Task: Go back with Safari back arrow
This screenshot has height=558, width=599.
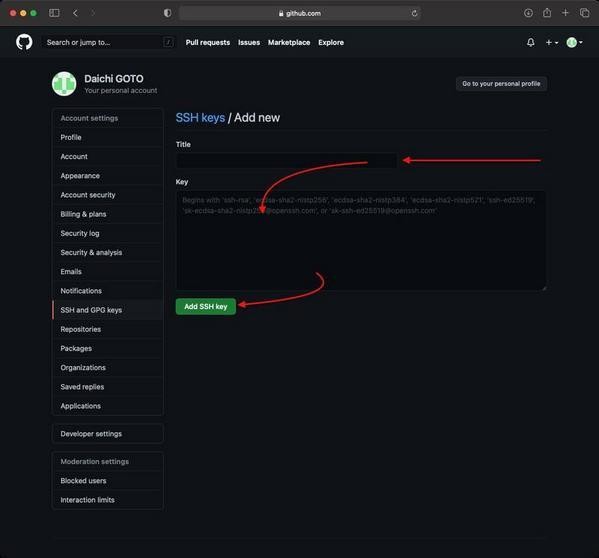Action: pyautogui.click(x=75, y=13)
